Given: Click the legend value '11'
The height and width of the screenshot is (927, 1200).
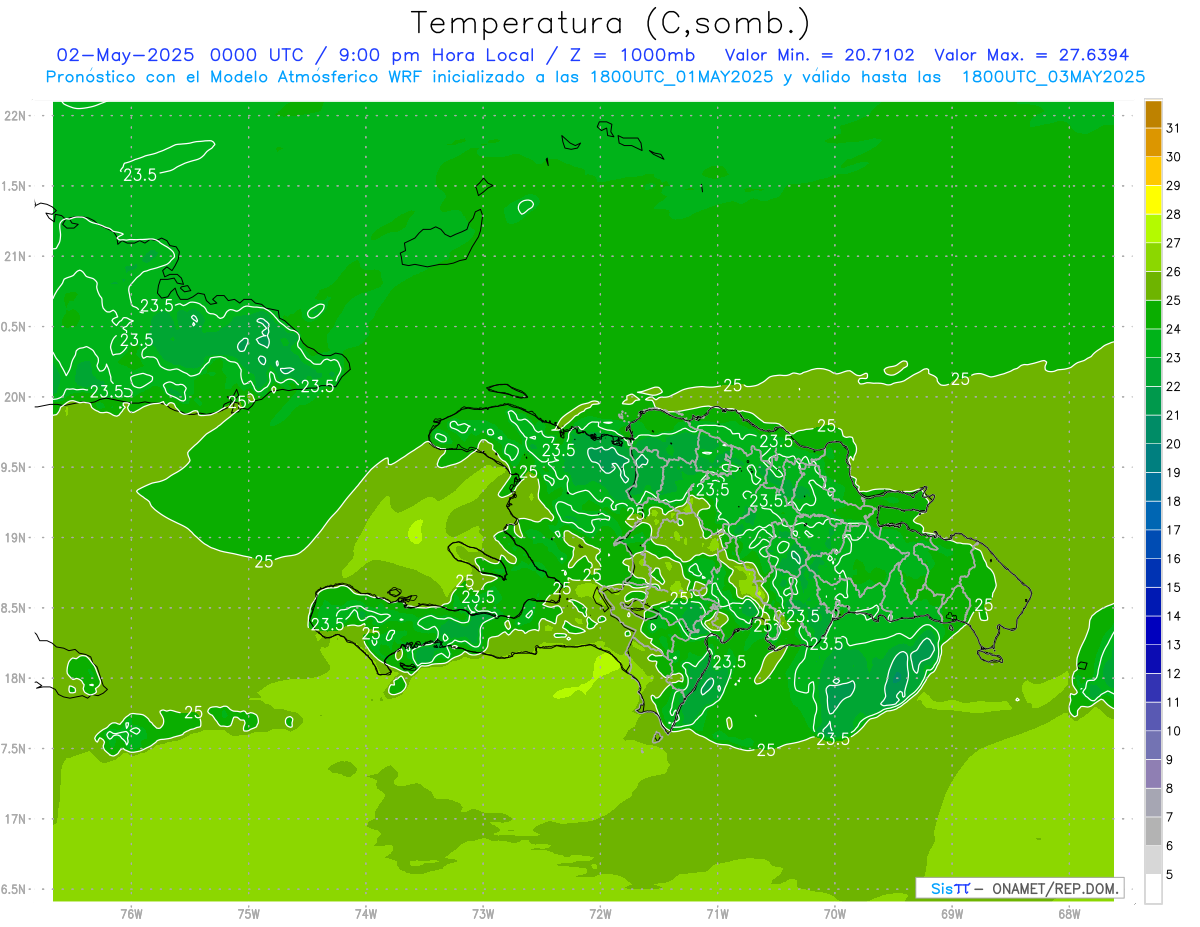Looking at the screenshot, I should (x=1173, y=702).
